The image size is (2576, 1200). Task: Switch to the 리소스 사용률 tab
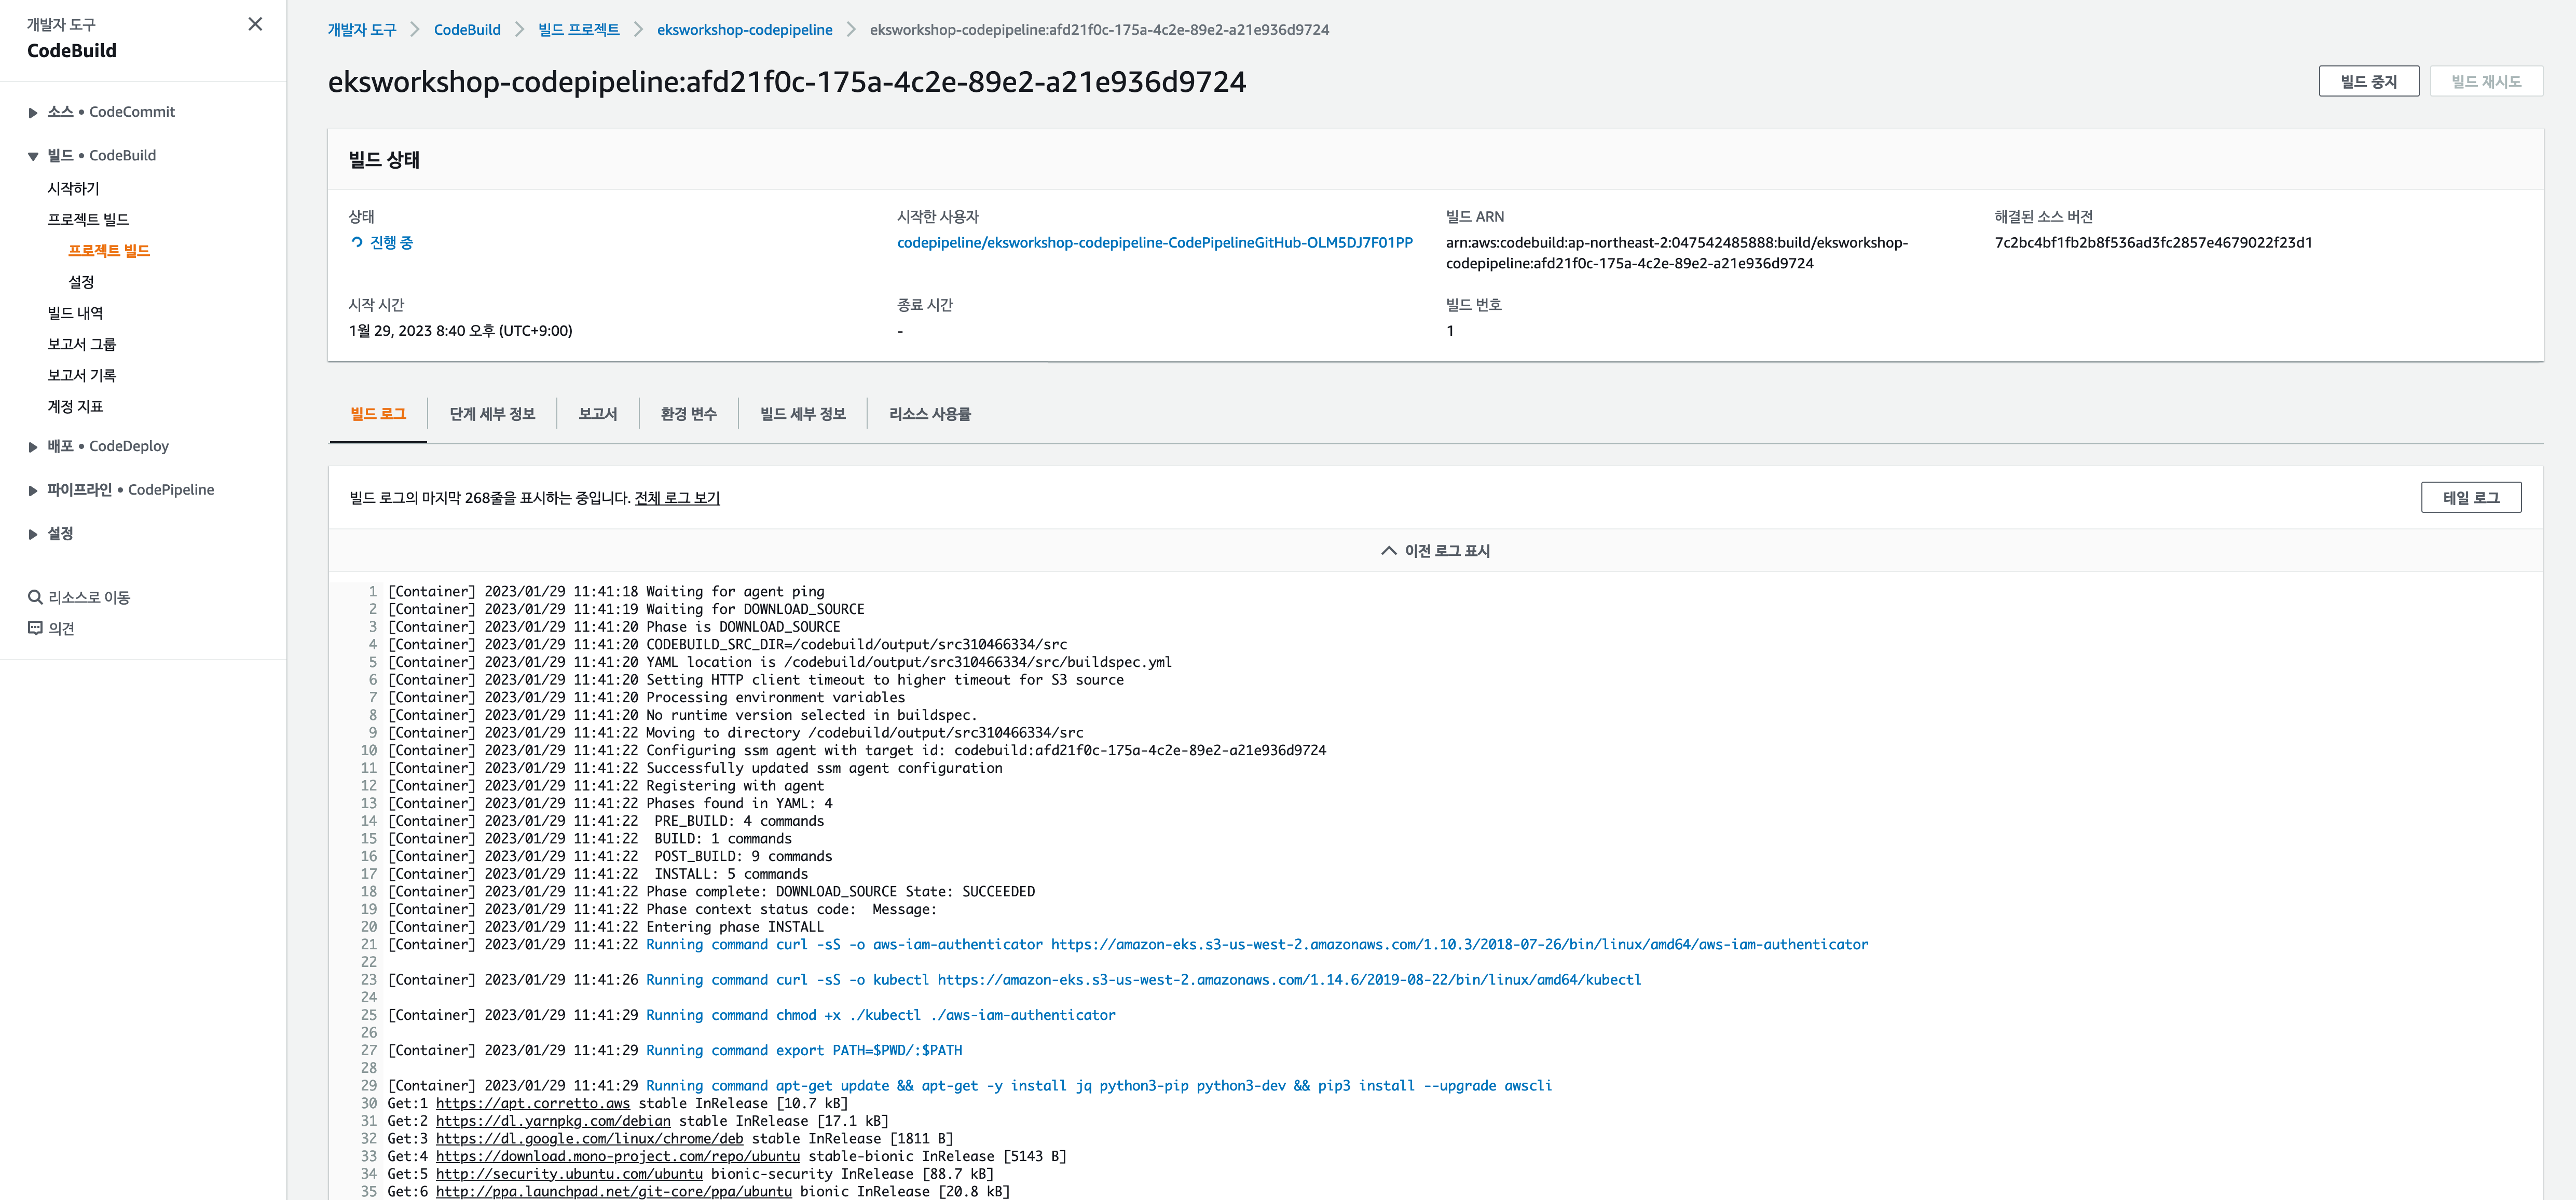pos(930,414)
